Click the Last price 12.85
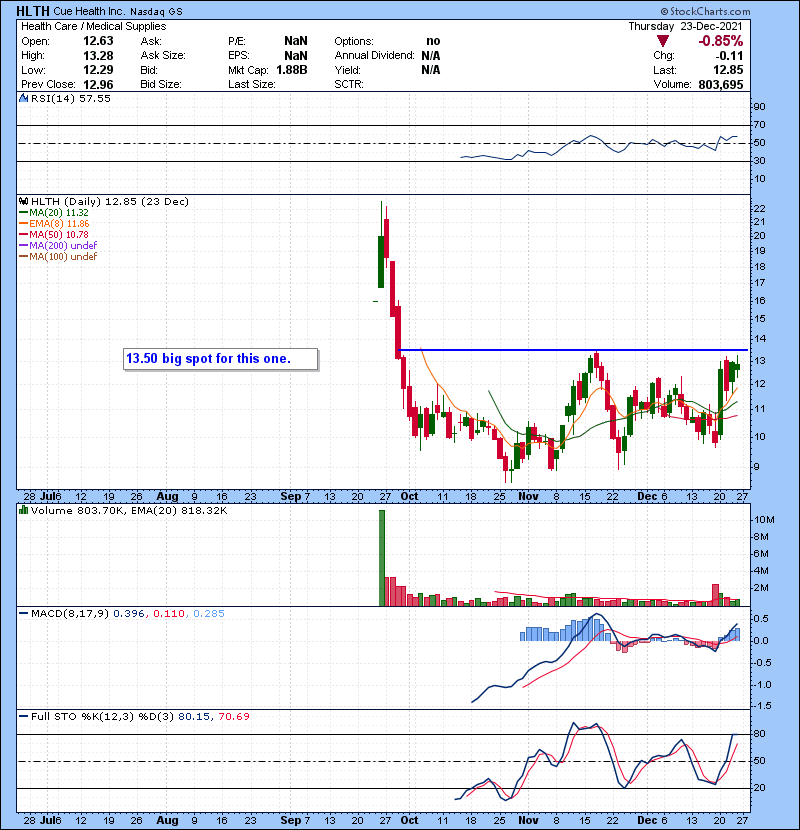The height and width of the screenshot is (830, 800). (728, 70)
